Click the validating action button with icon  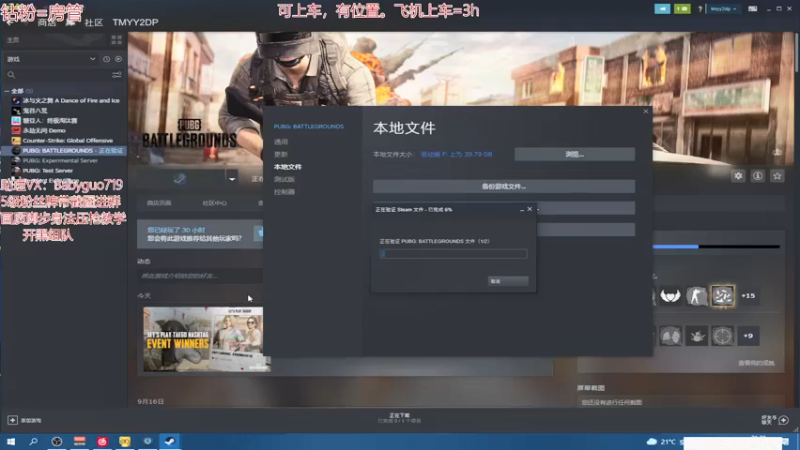point(180,179)
